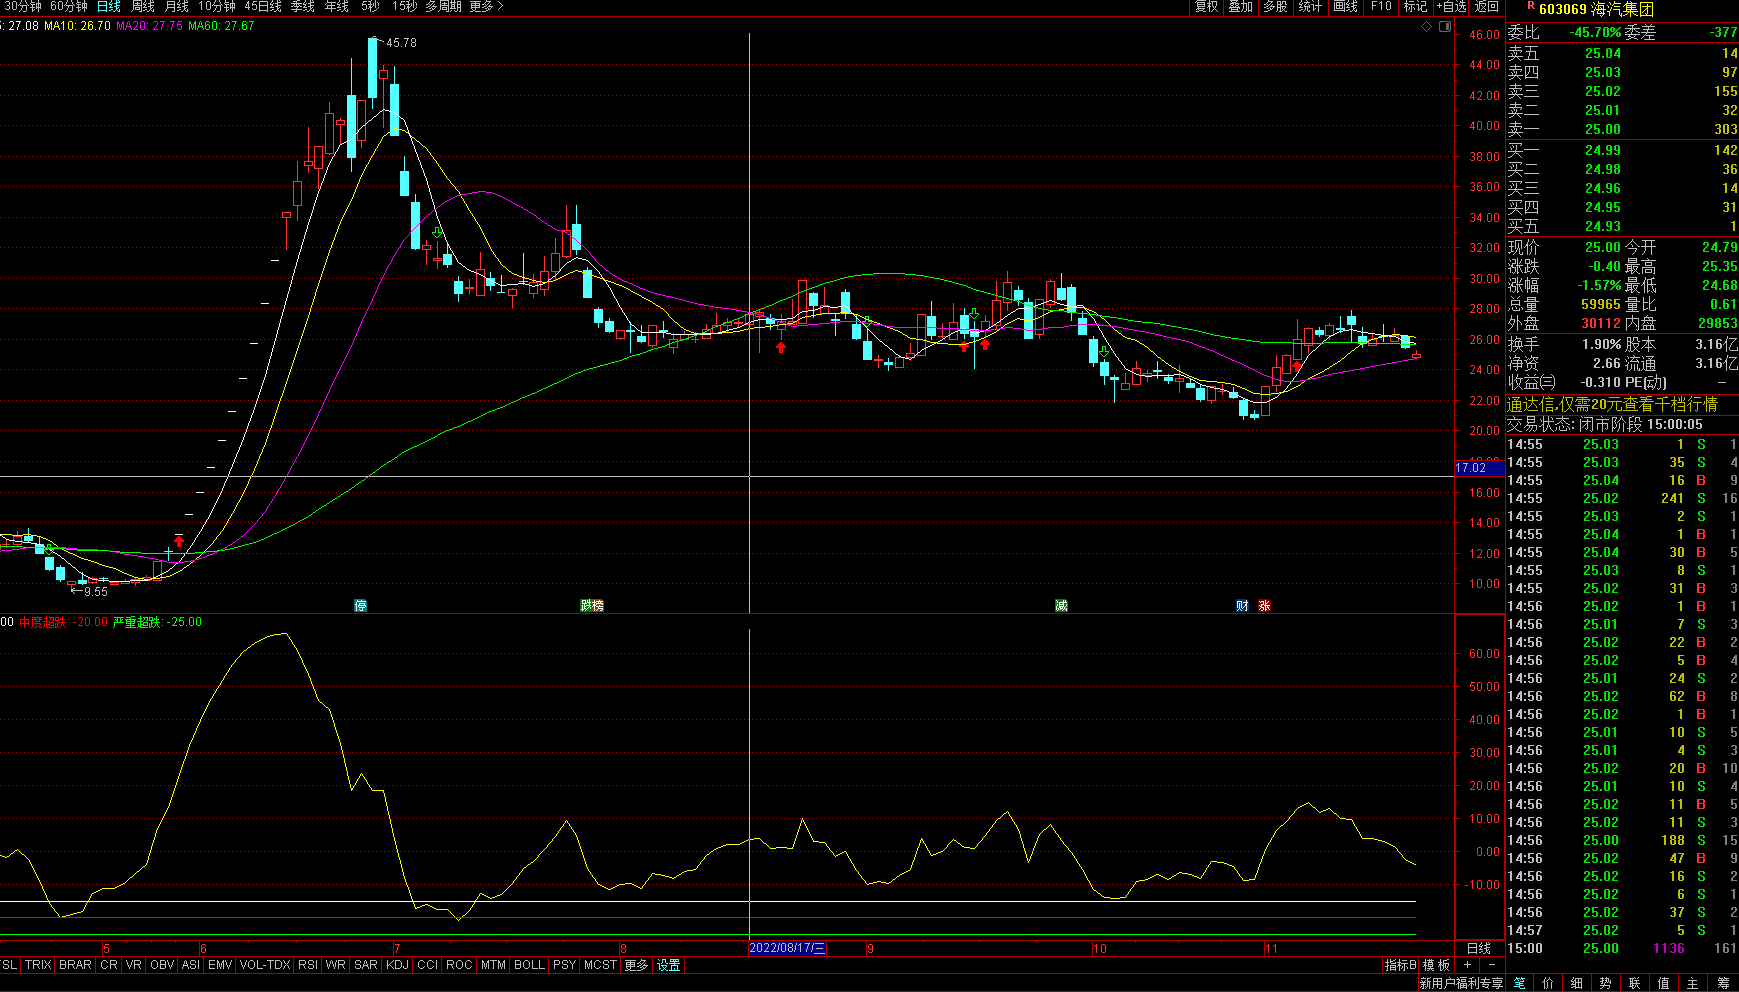
Task: Switch to 价 price distribution tab
Action: click(x=1548, y=984)
